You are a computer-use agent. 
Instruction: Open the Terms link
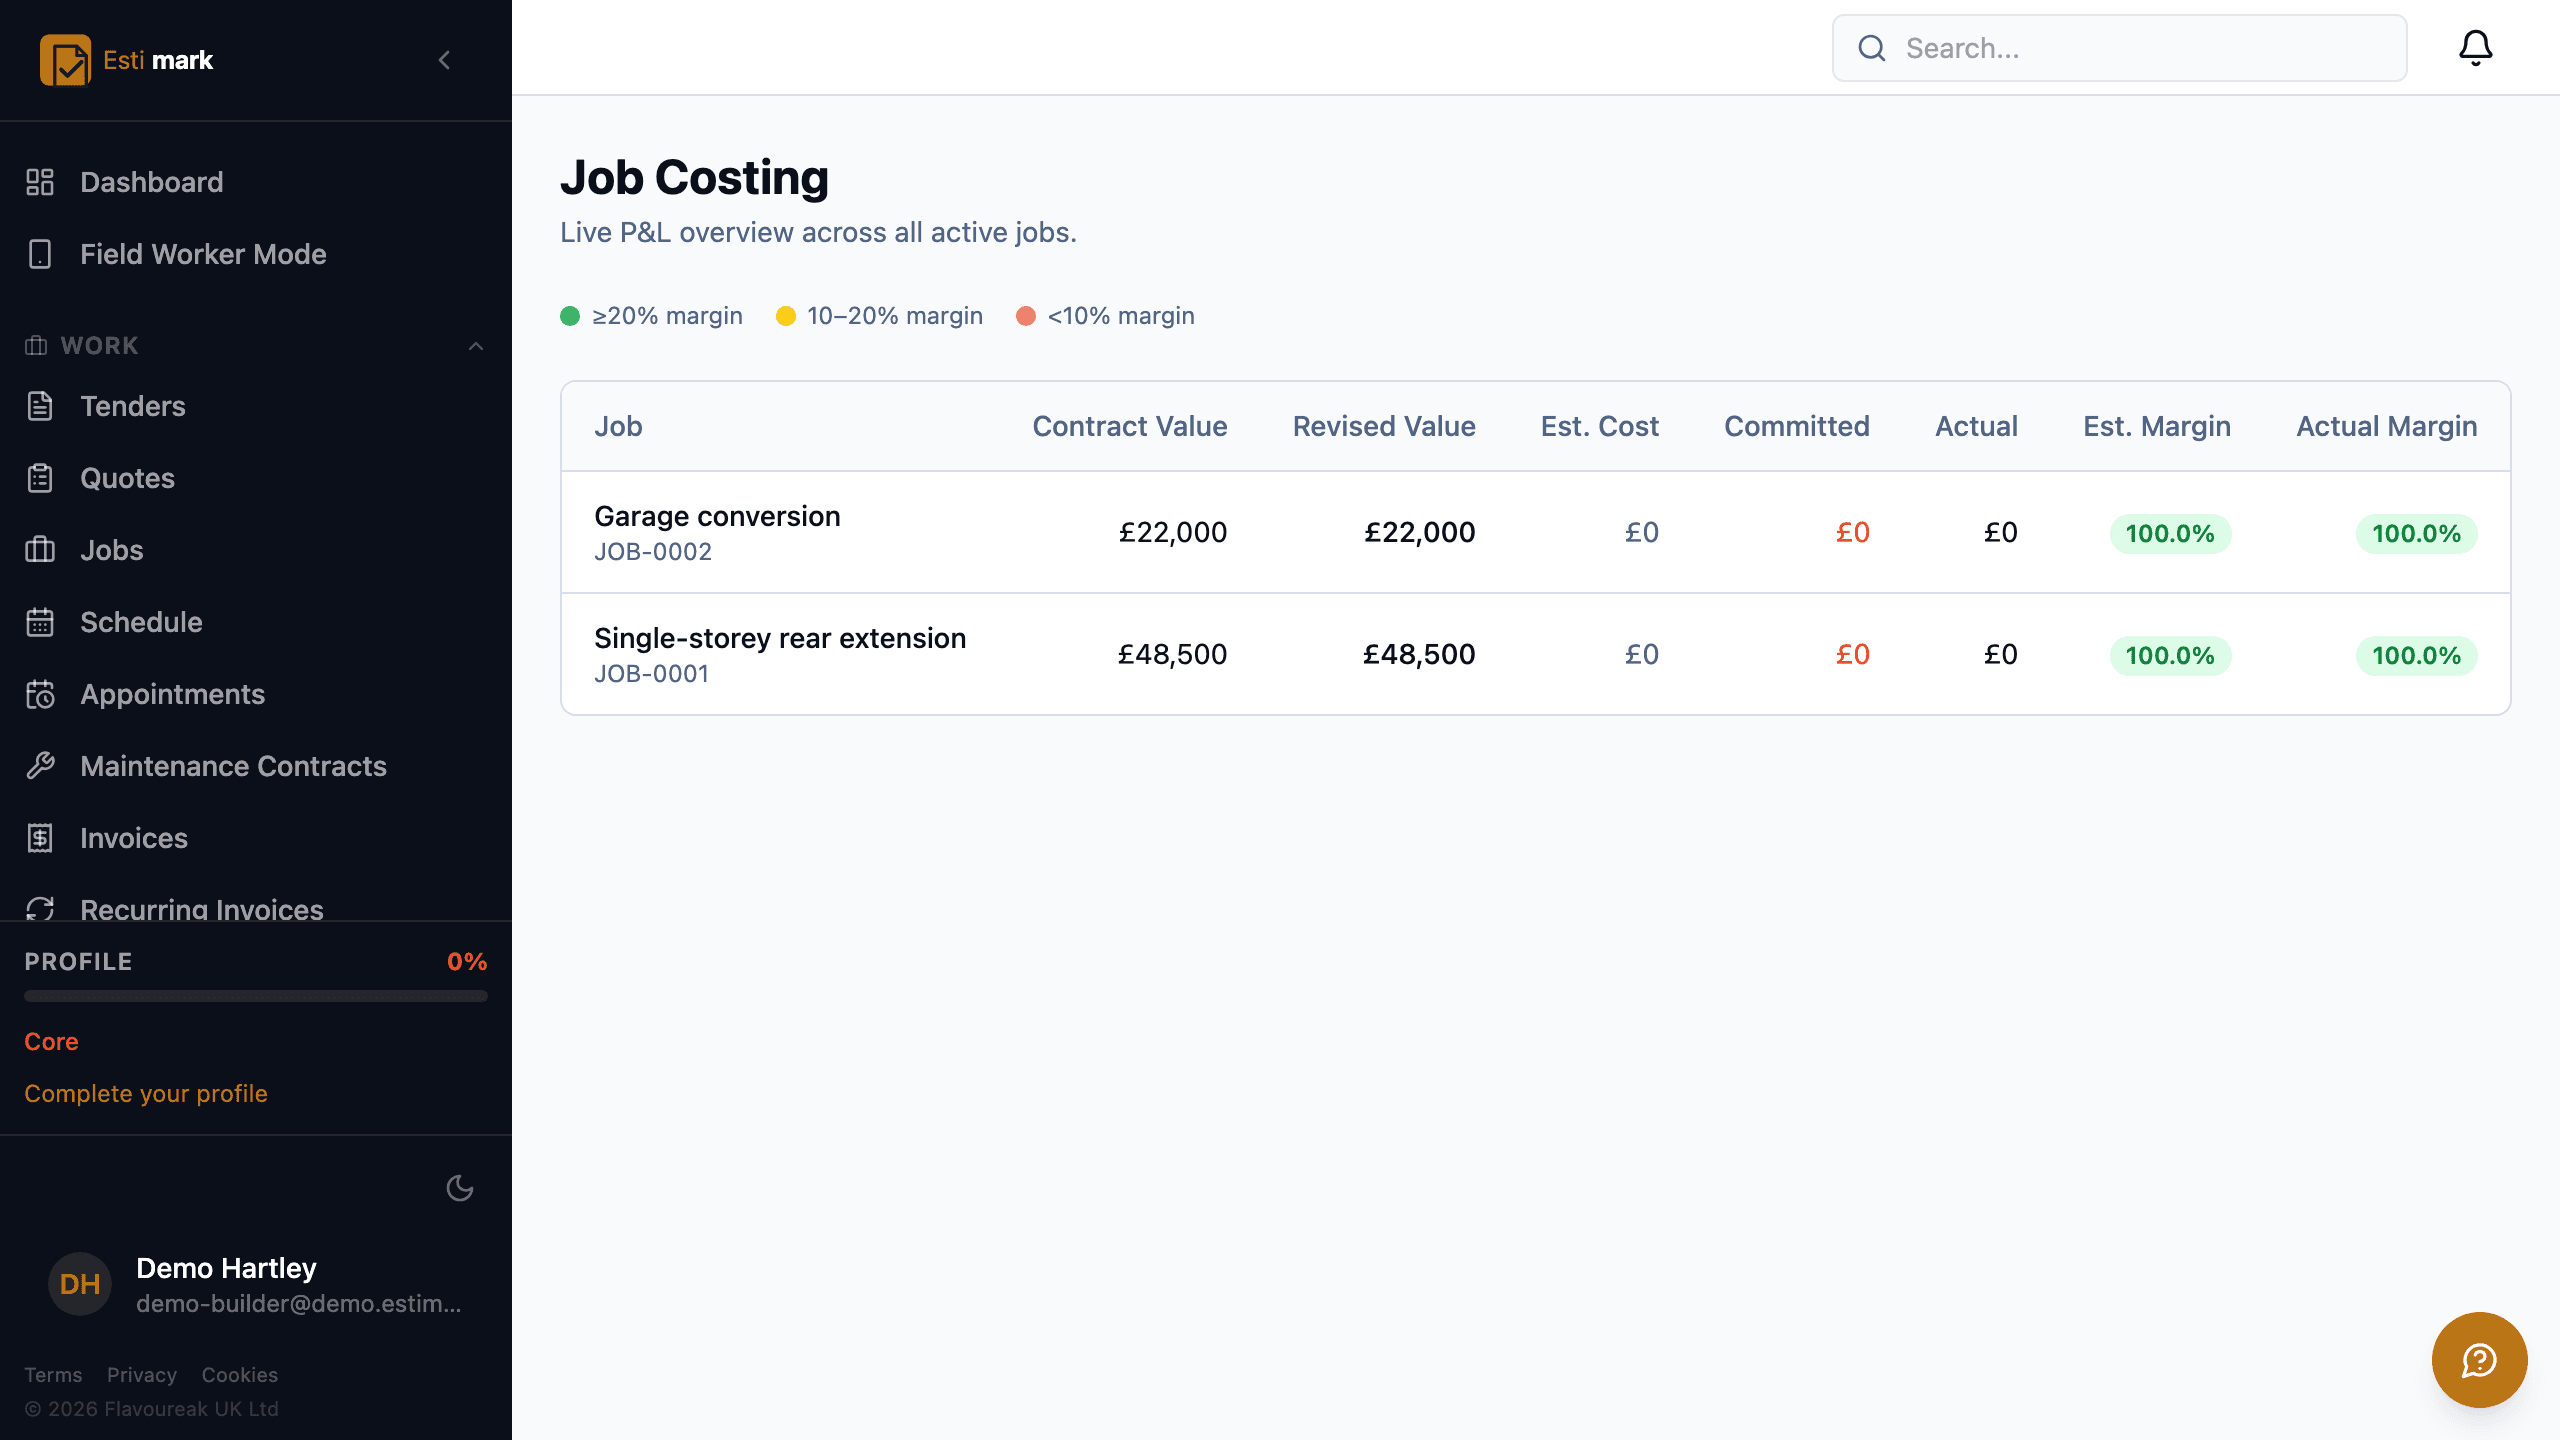(53, 1375)
